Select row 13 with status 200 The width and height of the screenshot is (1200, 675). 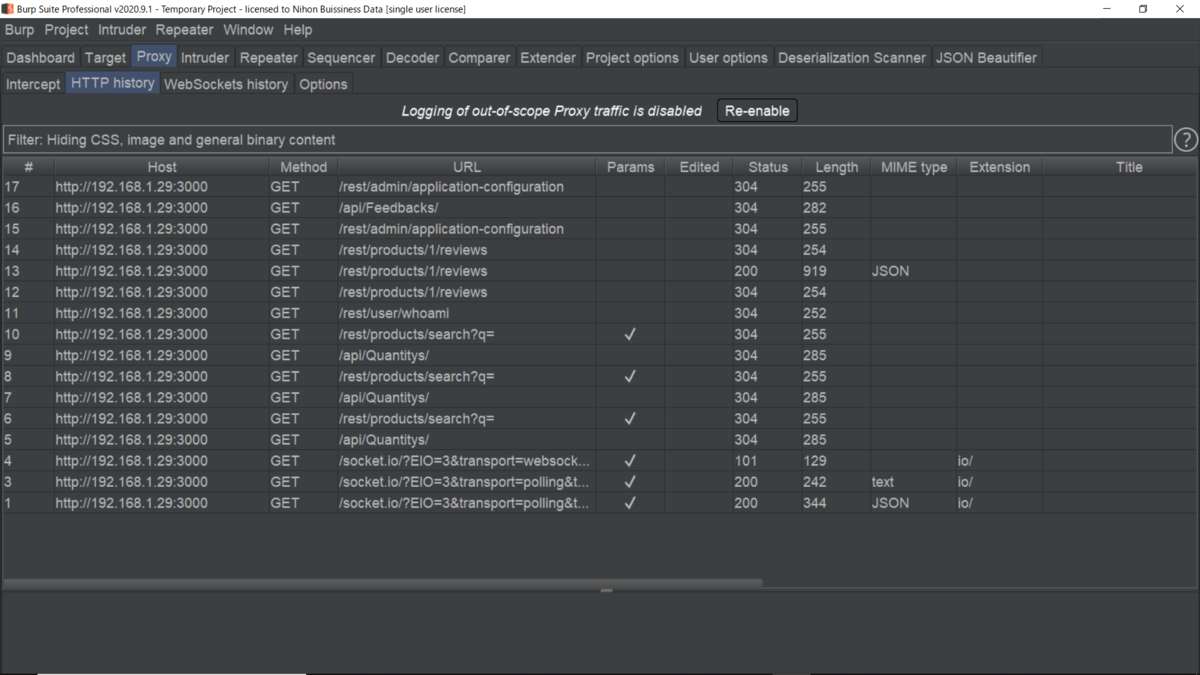coord(600,271)
